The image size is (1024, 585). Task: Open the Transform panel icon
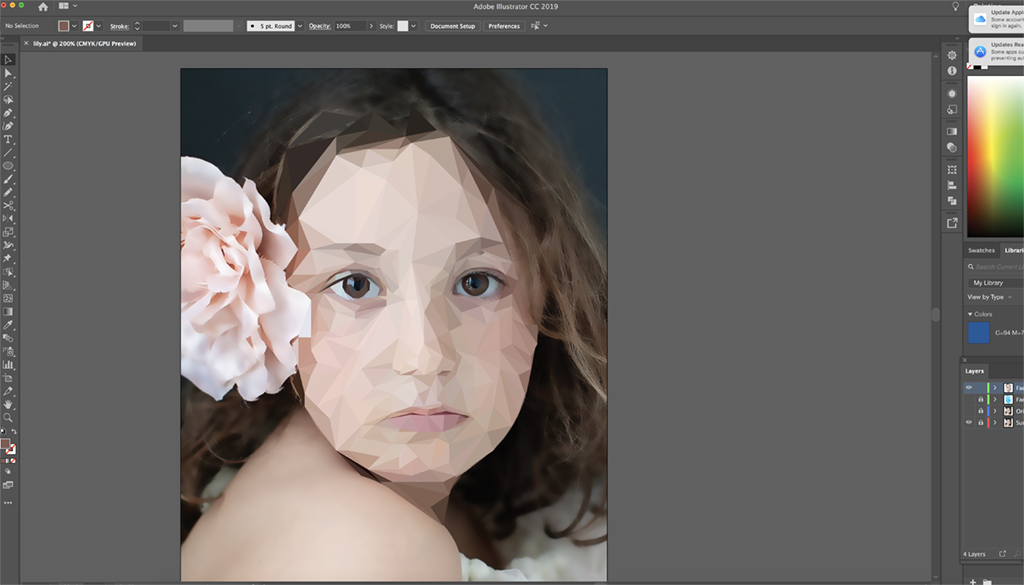[x=952, y=170]
